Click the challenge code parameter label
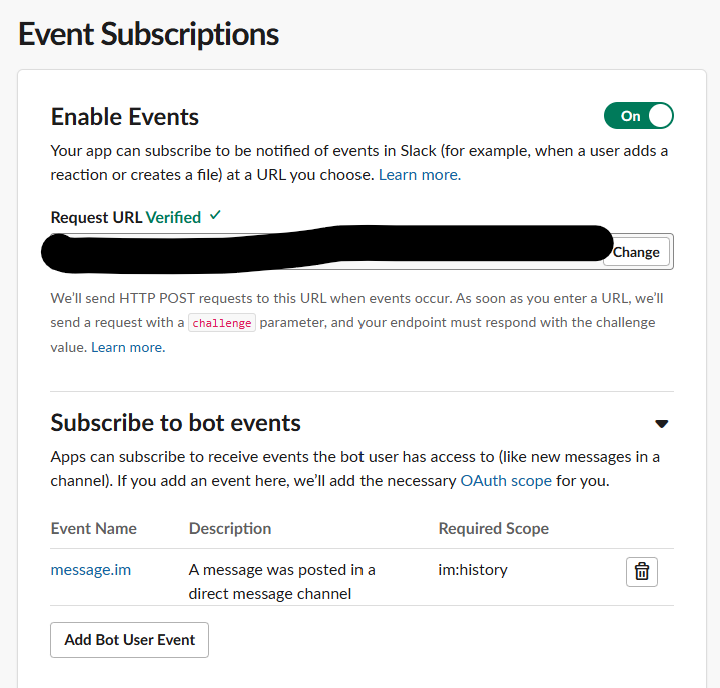This screenshot has width=720, height=688. (222, 323)
